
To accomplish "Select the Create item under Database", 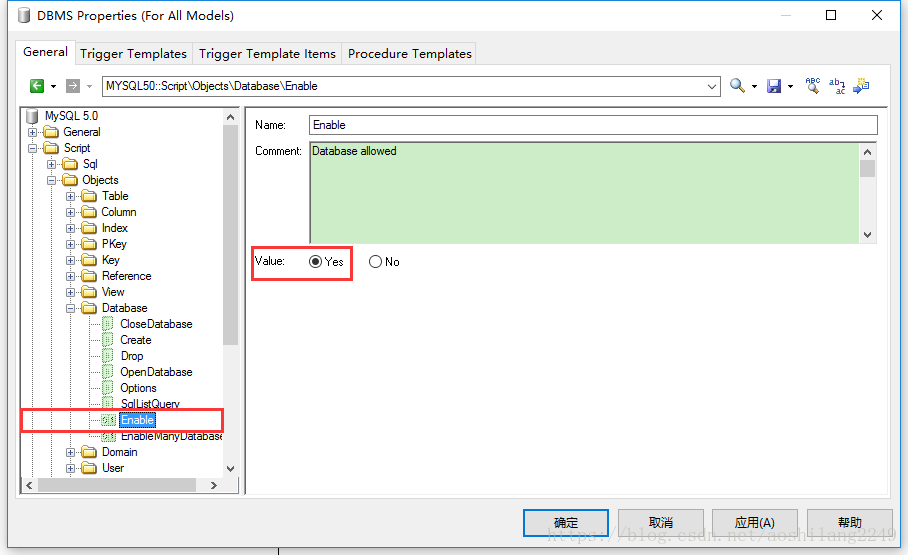I will tap(136, 340).
